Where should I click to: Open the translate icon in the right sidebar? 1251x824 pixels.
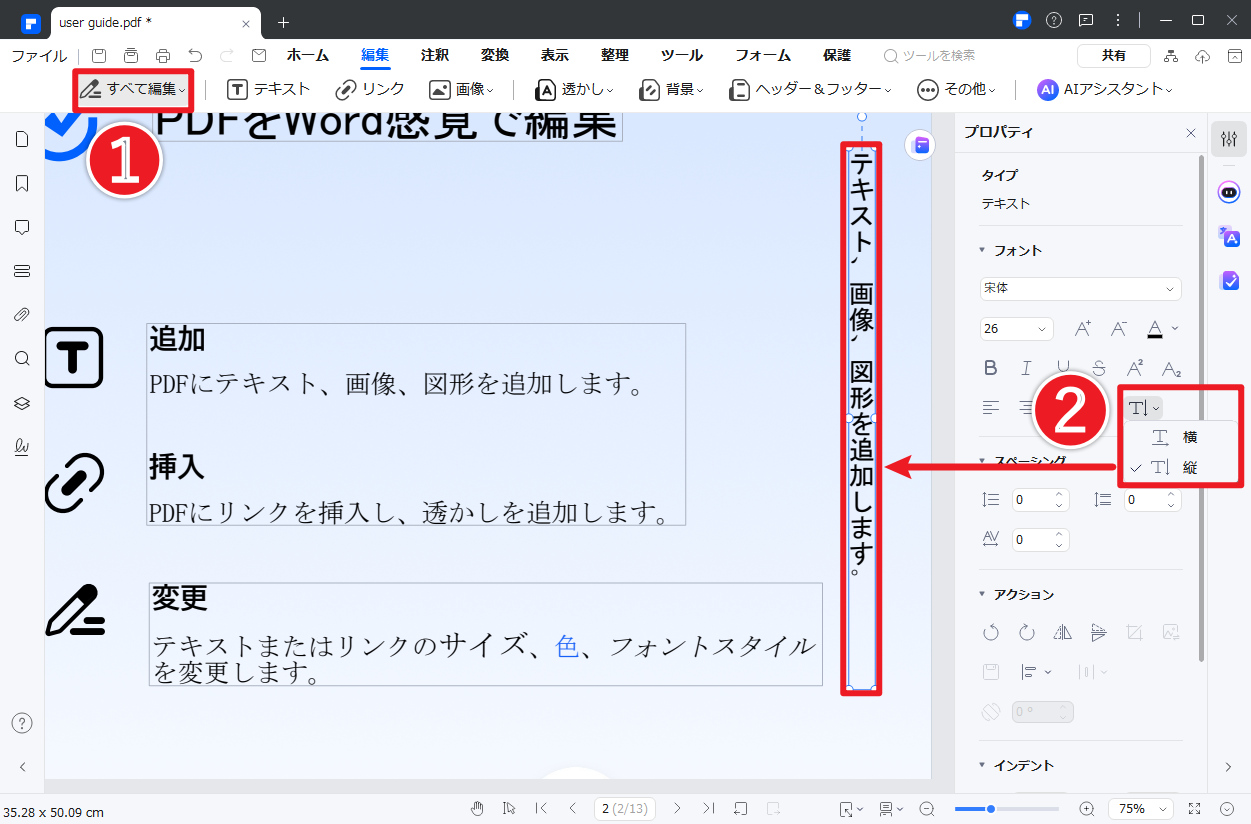(1229, 237)
